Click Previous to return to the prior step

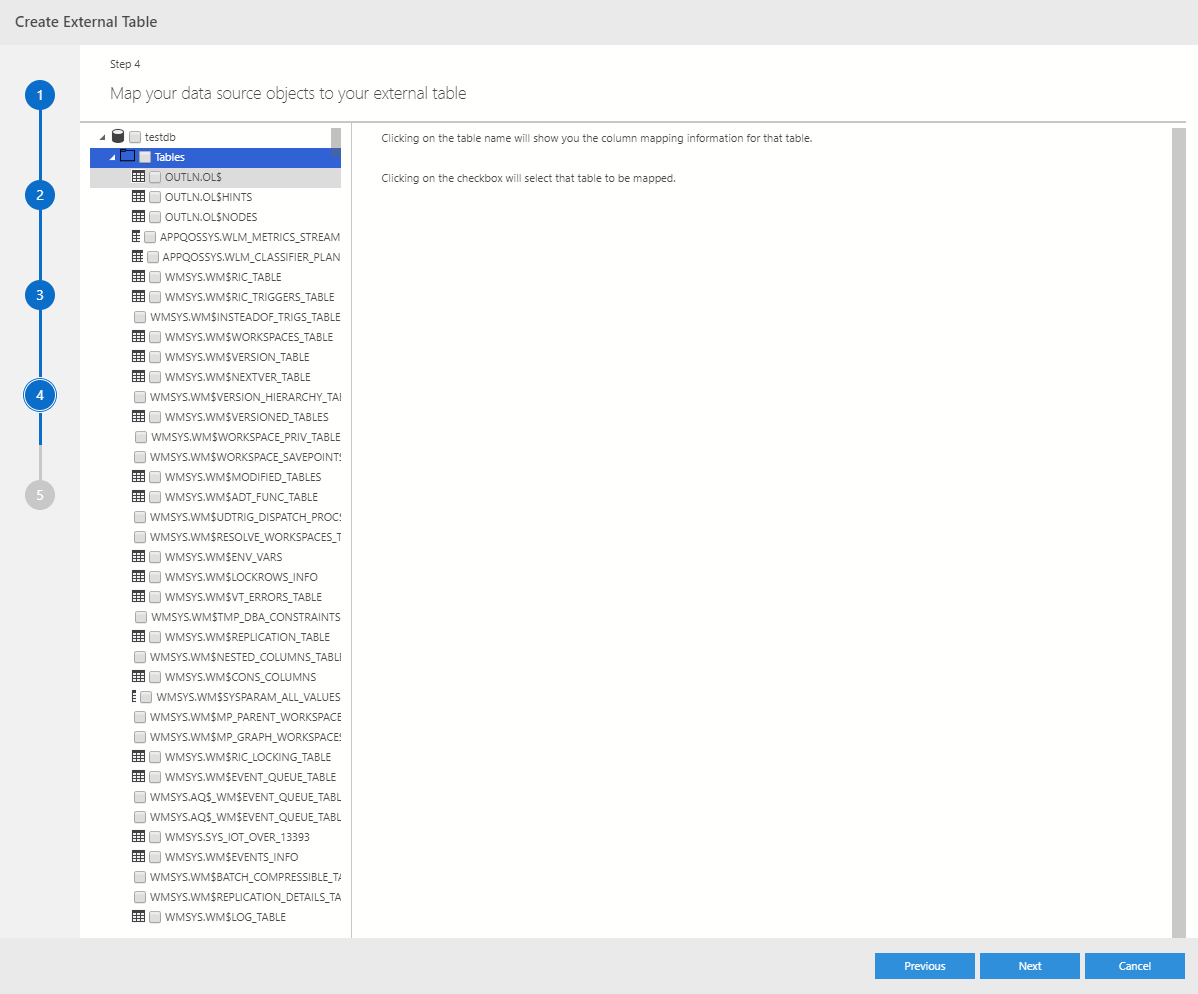click(924, 965)
